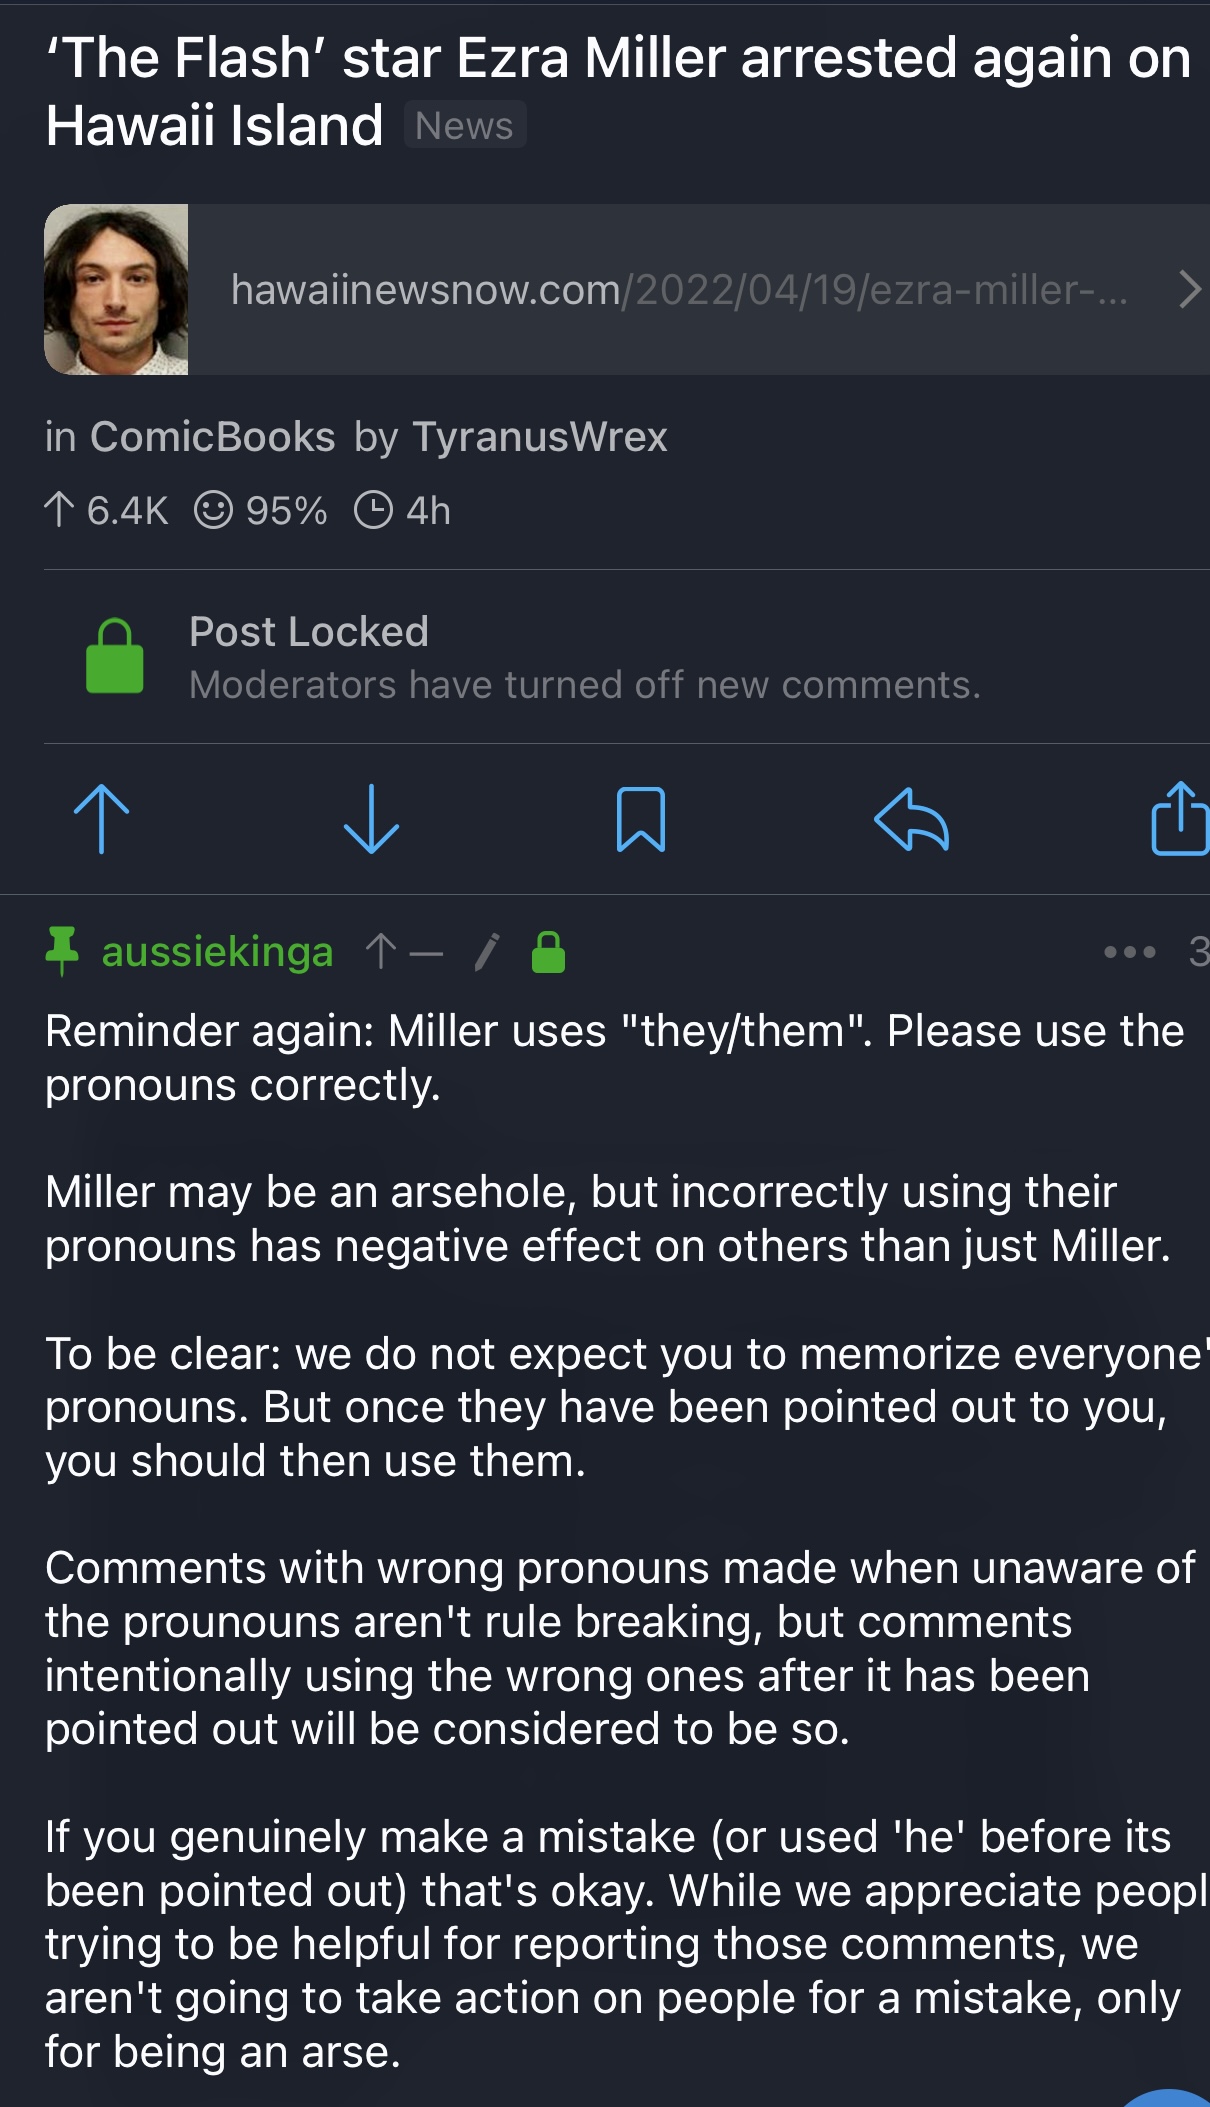View the Ezra Miller mugshot thumbnail
This screenshot has width=1210, height=2107.
(x=116, y=290)
